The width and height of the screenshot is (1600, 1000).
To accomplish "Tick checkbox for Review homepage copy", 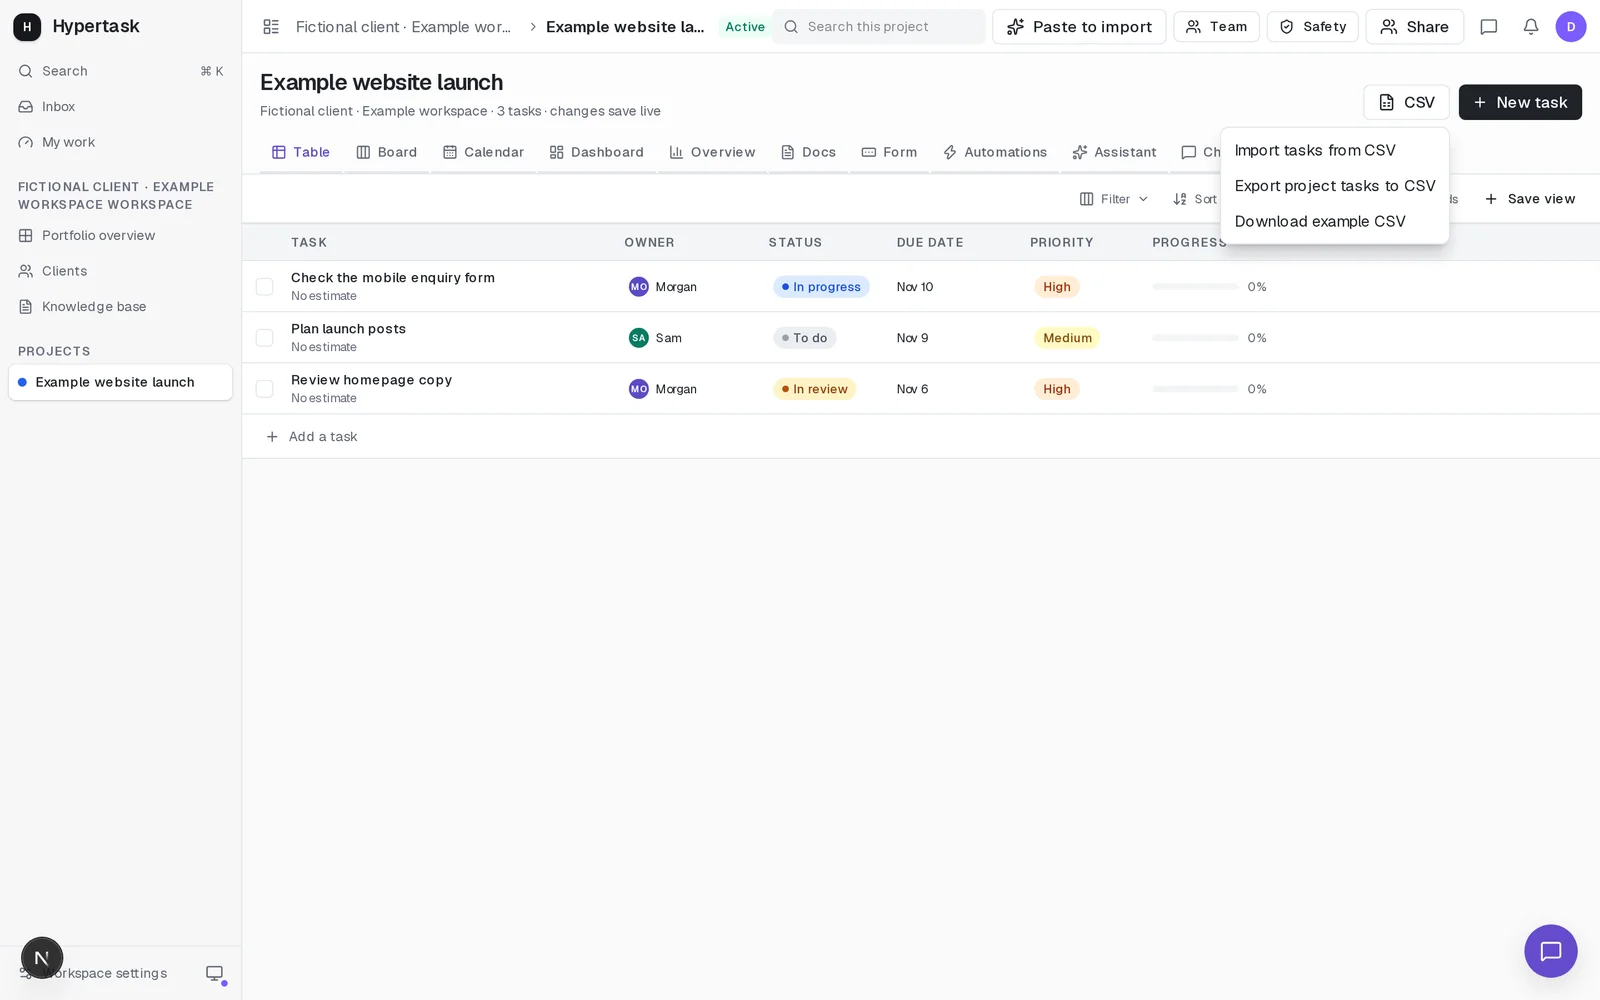I will (x=265, y=389).
